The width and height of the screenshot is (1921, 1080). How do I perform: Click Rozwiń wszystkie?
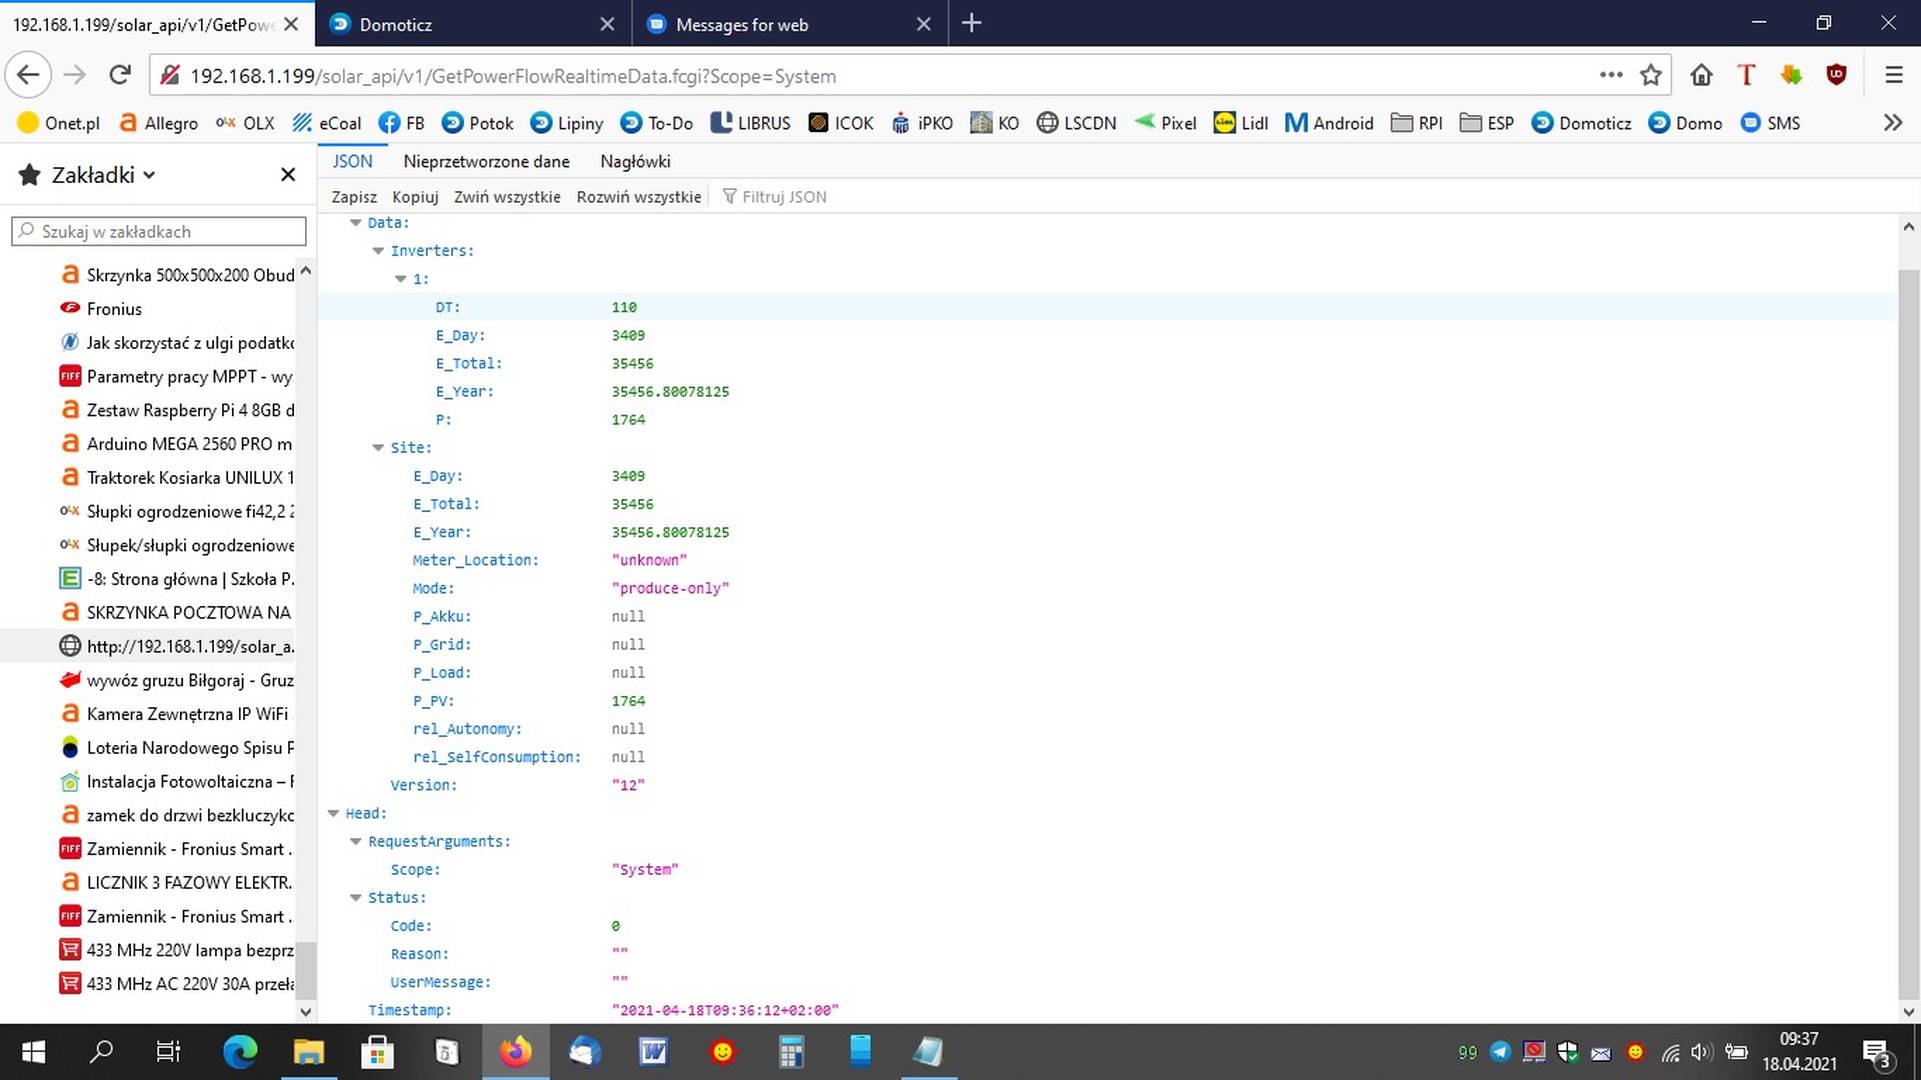click(x=639, y=197)
